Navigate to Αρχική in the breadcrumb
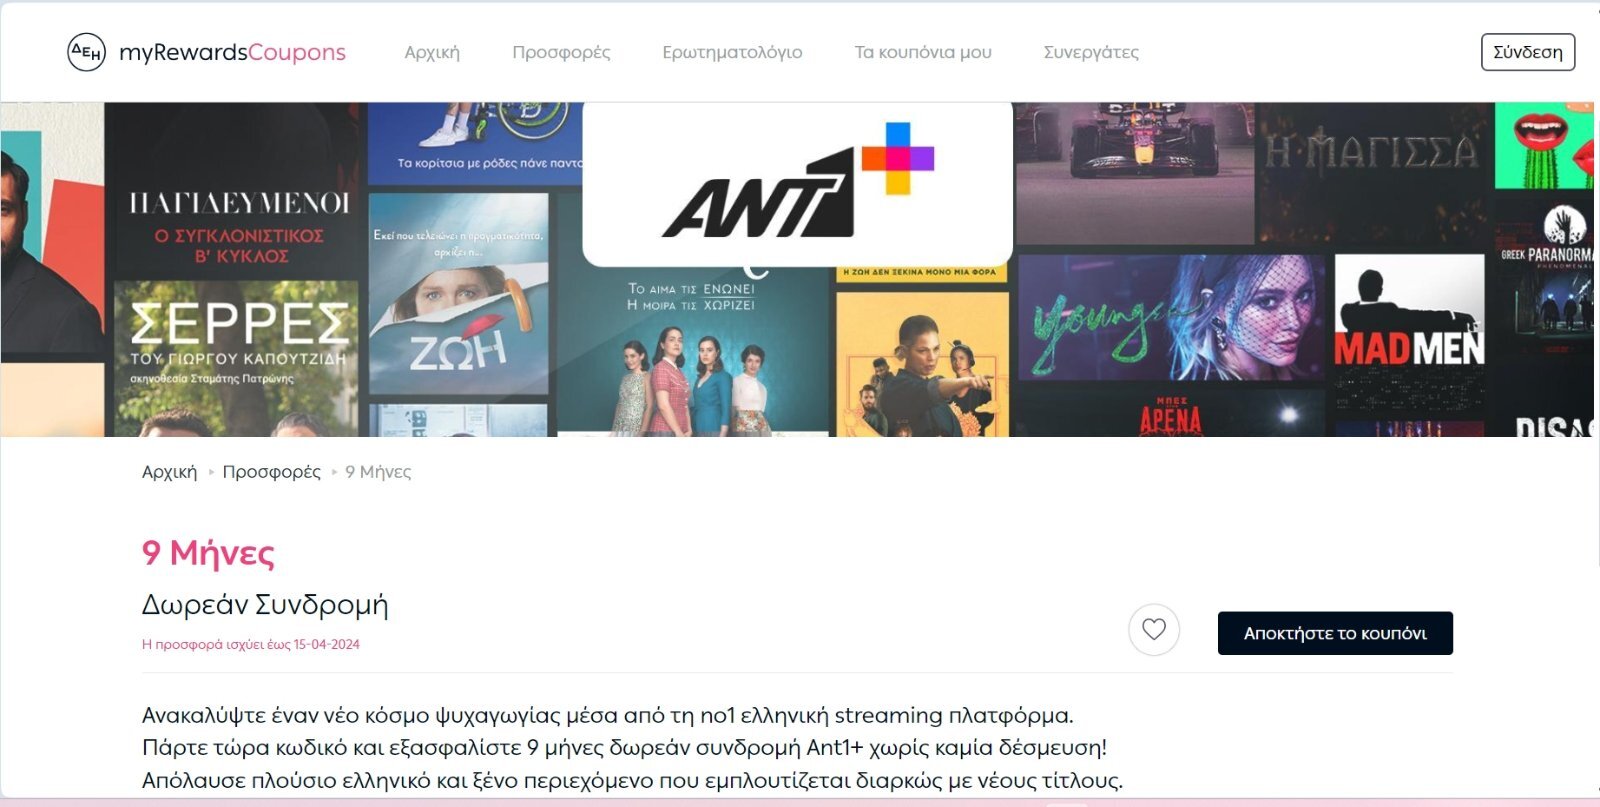The width and height of the screenshot is (1600, 807). [x=169, y=472]
